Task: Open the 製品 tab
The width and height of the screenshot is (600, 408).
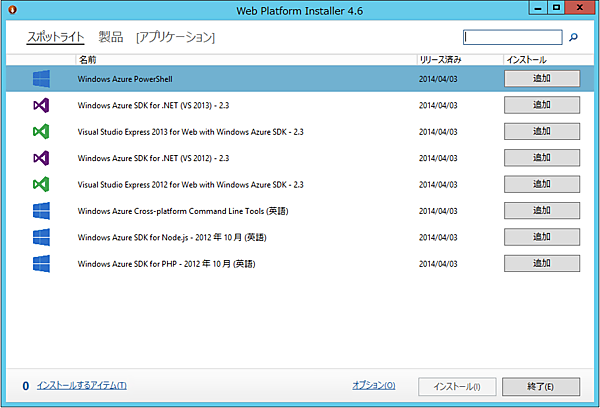Action: [x=111, y=37]
